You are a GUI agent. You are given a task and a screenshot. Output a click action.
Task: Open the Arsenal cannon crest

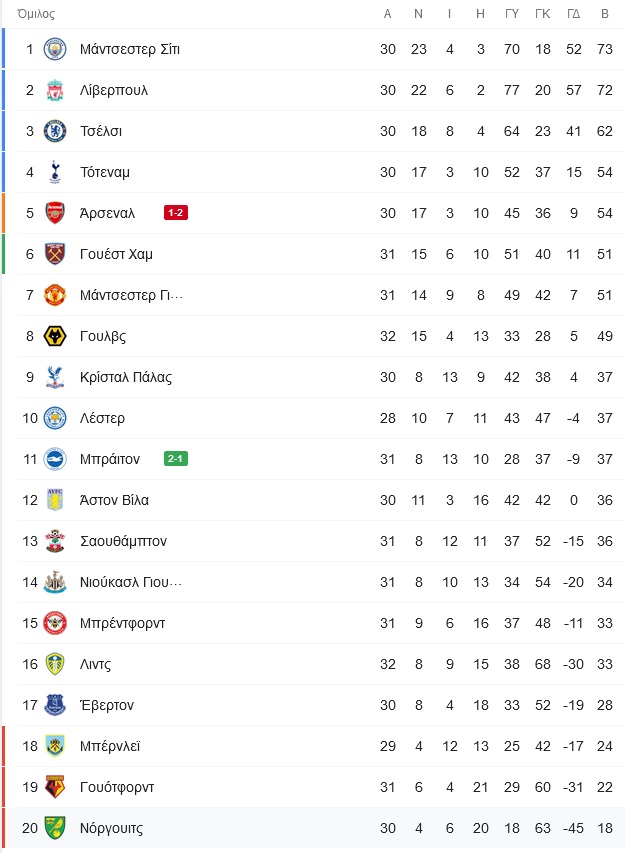[x=55, y=213]
